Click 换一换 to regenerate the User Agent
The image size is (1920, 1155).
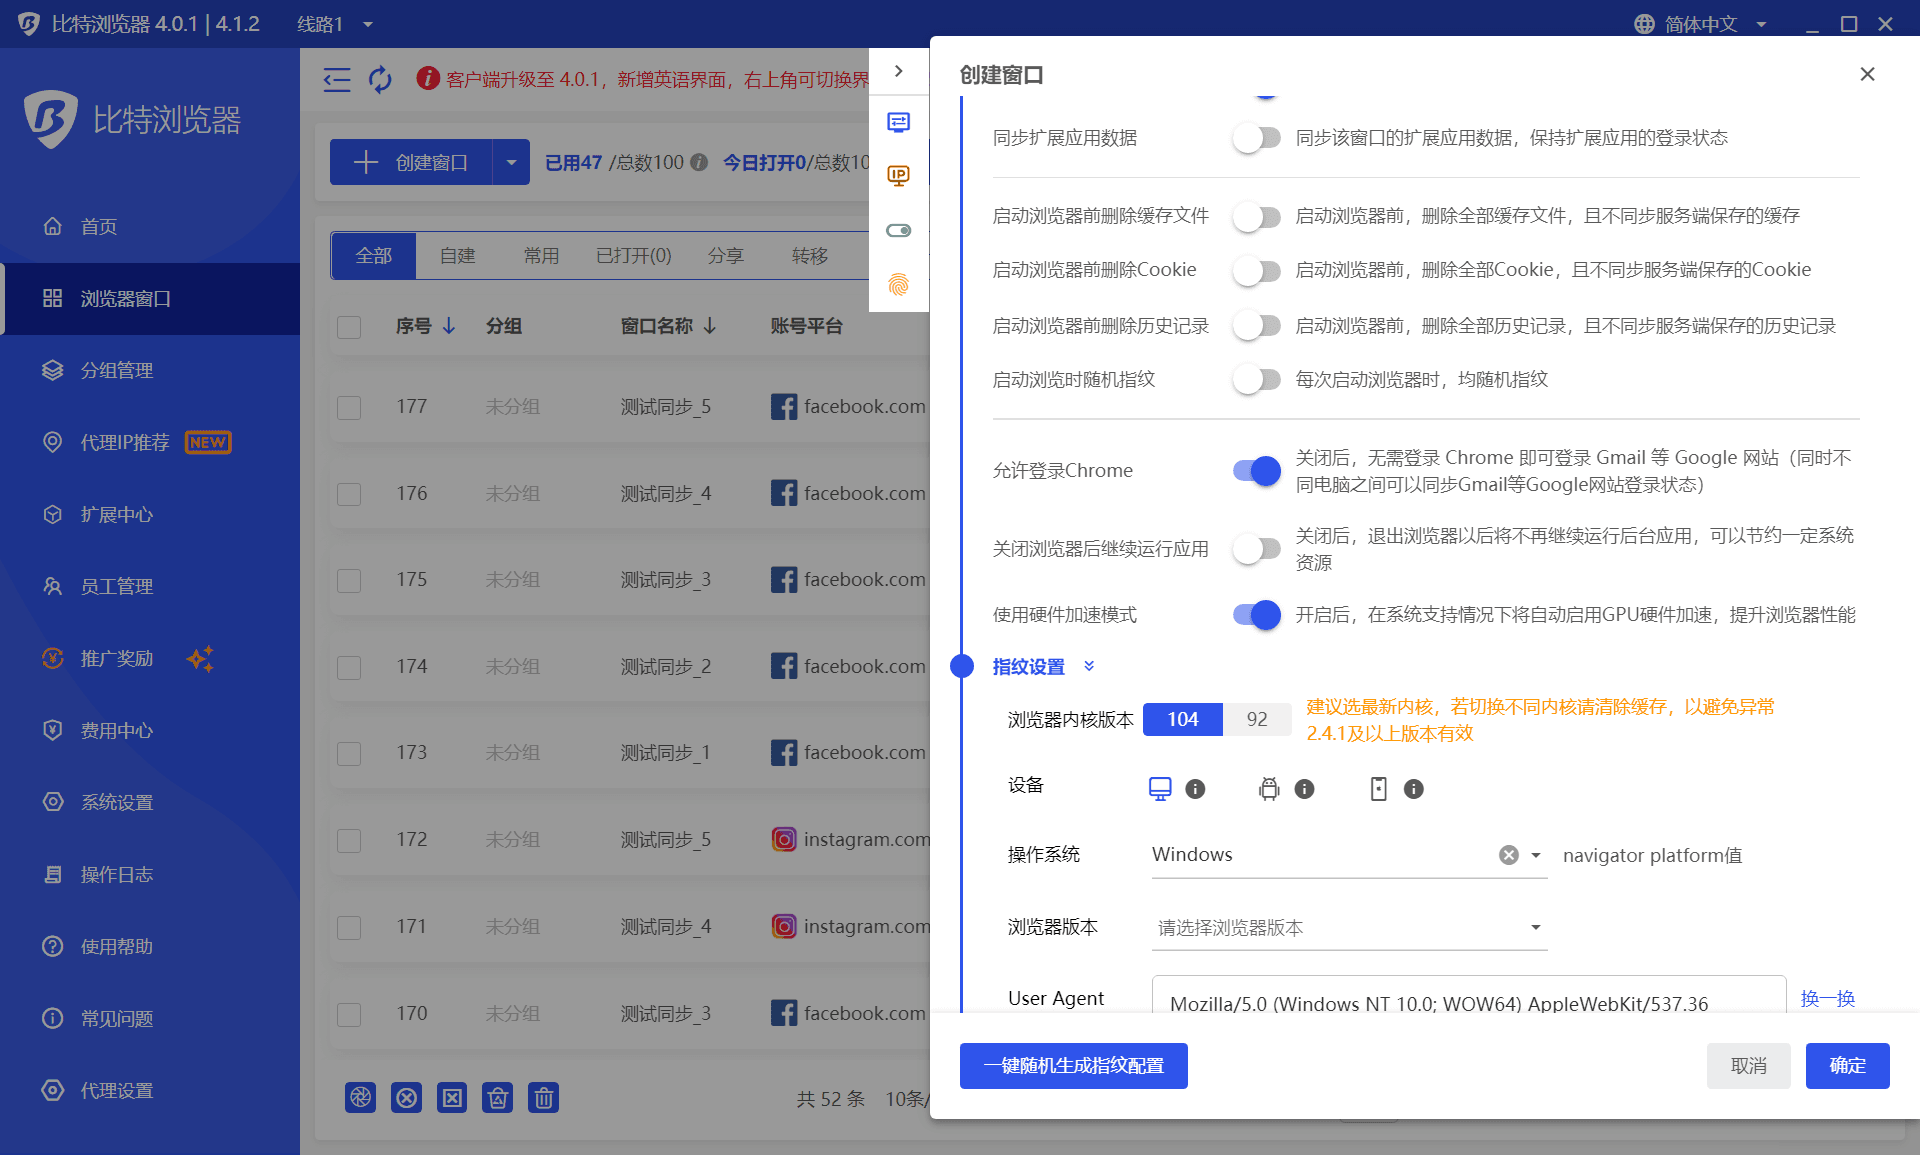click(x=1828, y=998)
